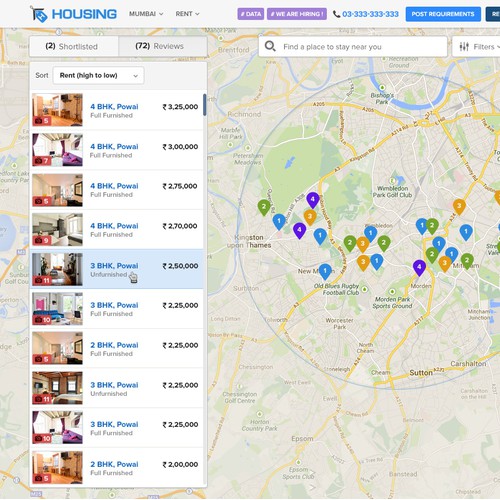Image resolution: width=500 pixels, height=500 pixels.
Task: Open the MUMBAI city dropdown
Action: (x=146, y=14)
